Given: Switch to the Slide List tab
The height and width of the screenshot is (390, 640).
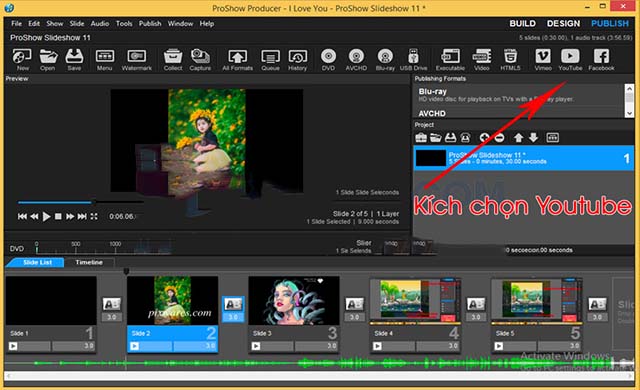Looking at the screenshot, I should tap(37, 262).
